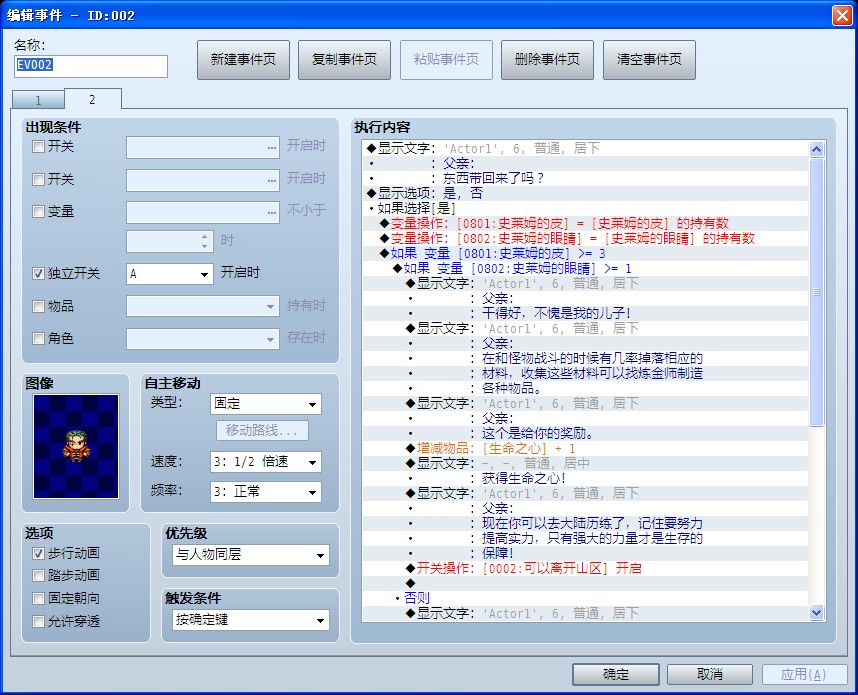Uncheck the 独立开关 condition checkbox
The width and height of the screenshot is (858, 695).
pos(38,274)
